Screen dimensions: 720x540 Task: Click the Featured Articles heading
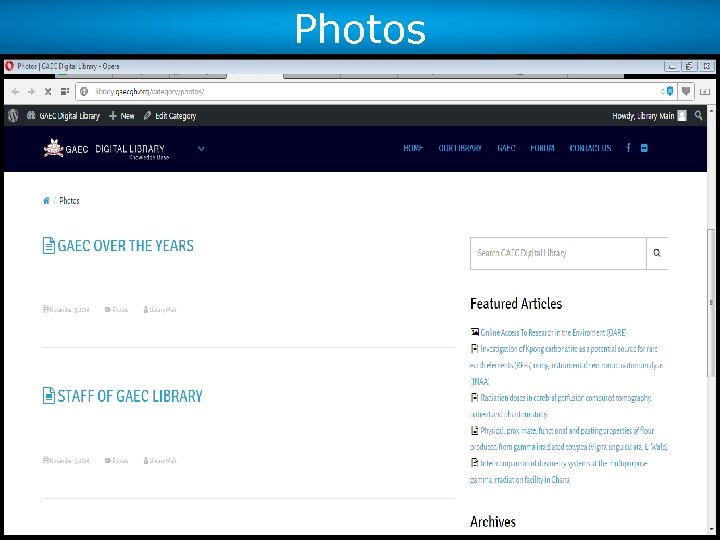516,304
